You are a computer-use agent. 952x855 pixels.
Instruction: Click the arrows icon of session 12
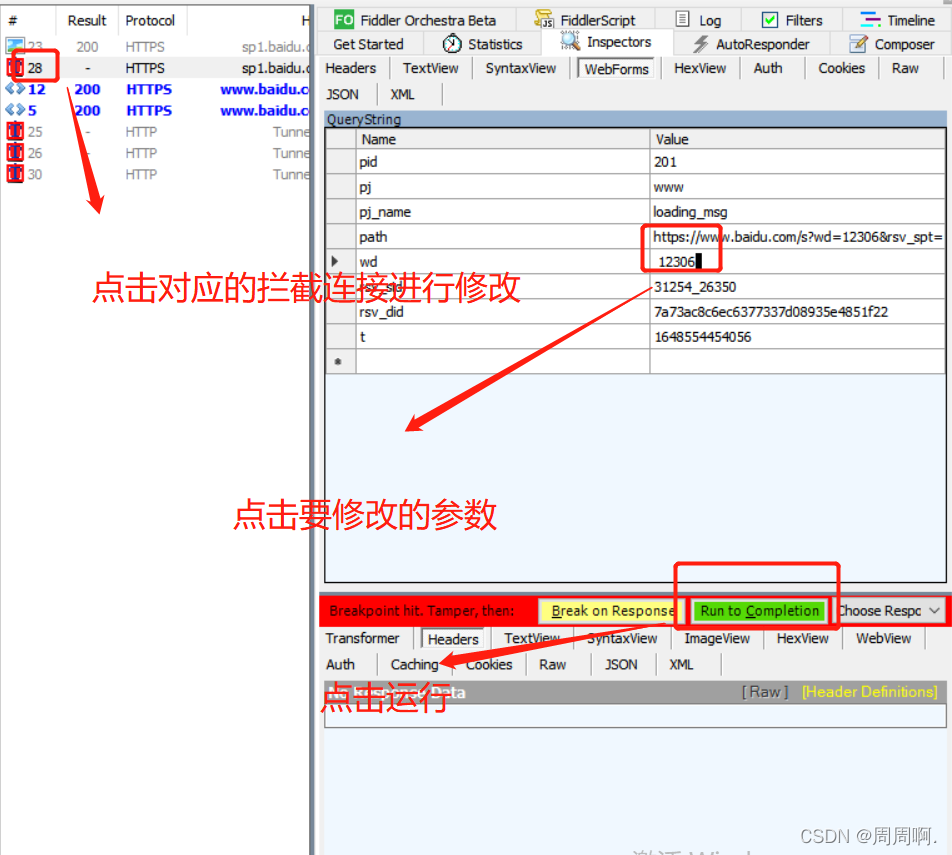pos(15,89)
